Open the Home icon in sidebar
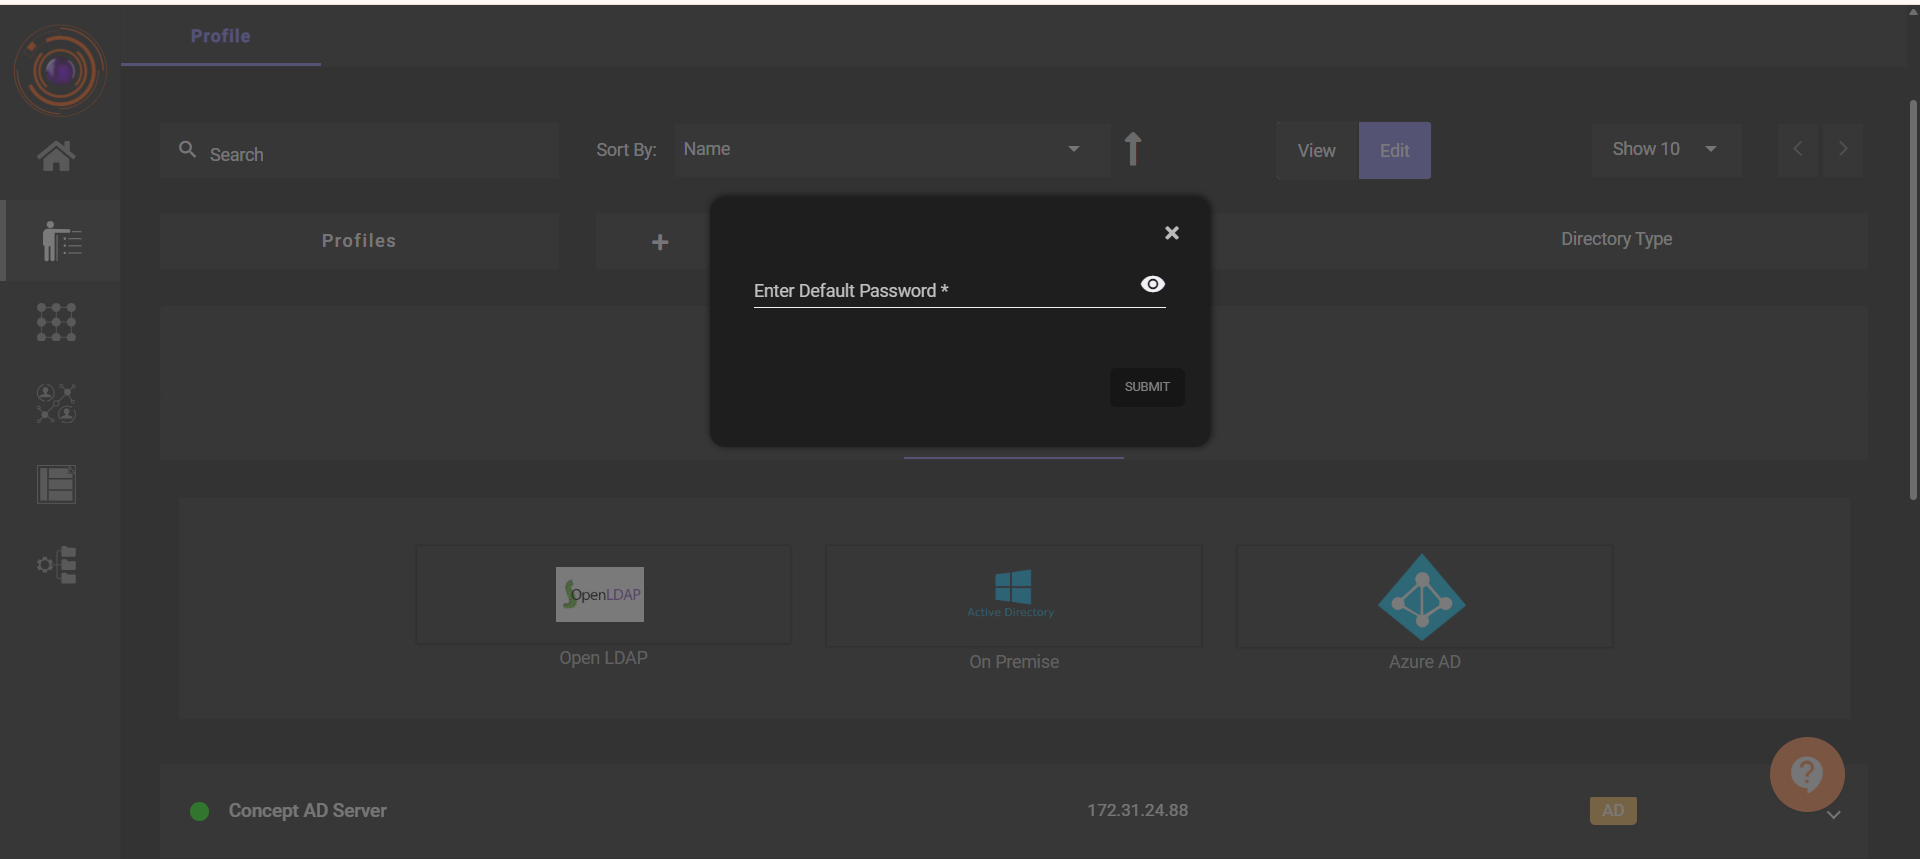The image size is (1920, 859). pyautogui.click(x=56, y=155)
